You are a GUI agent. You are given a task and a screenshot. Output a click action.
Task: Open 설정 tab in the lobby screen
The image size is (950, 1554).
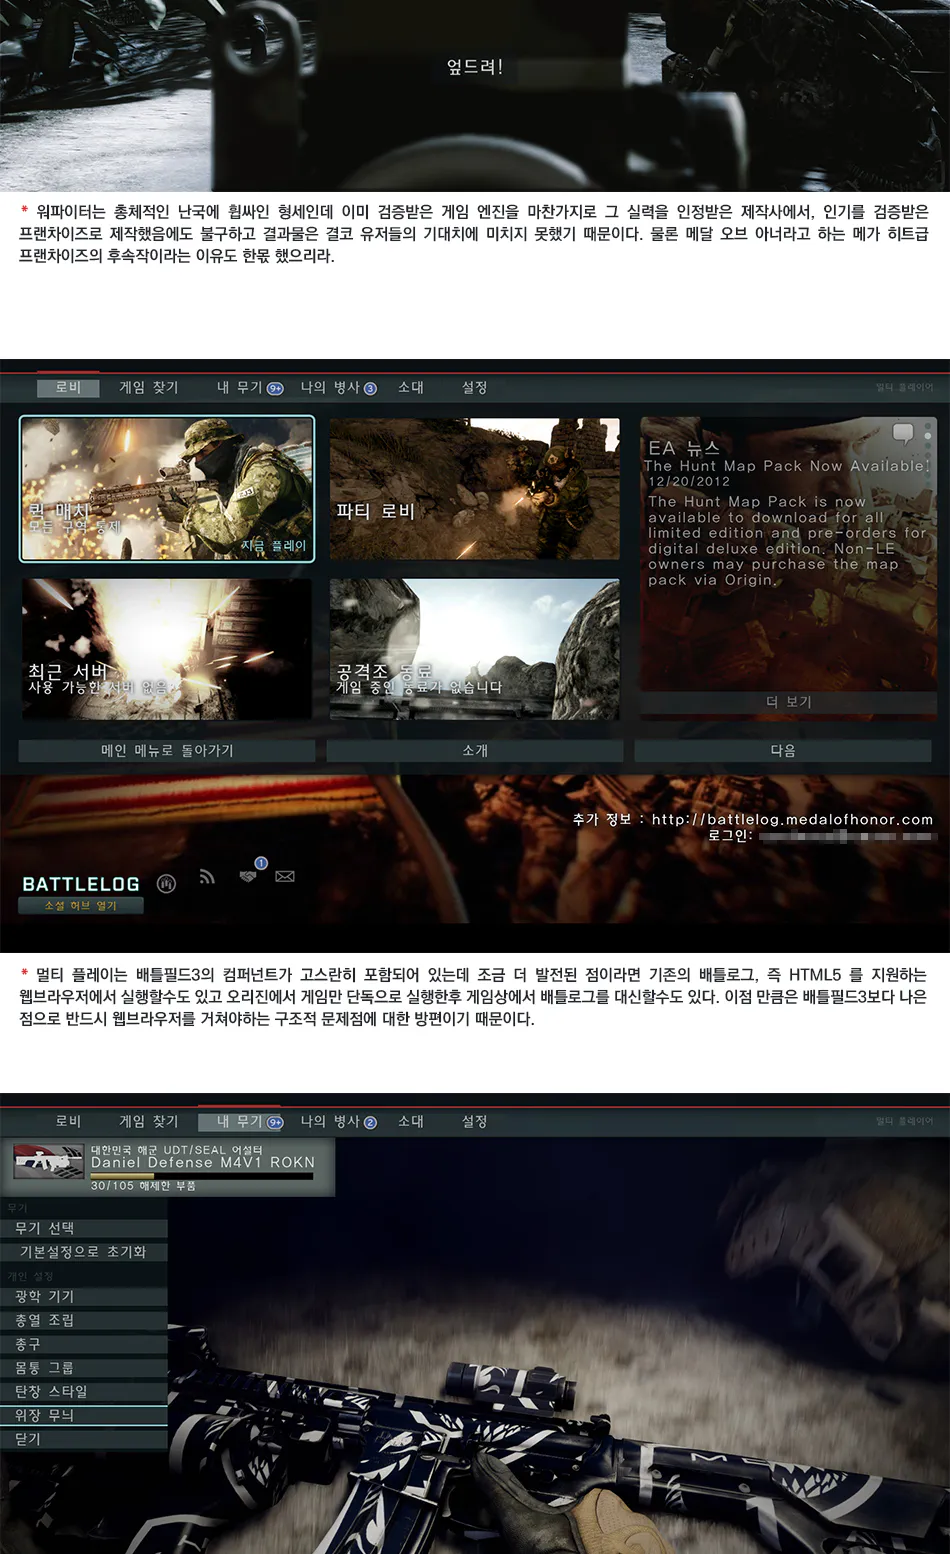[x=475, y=387]
